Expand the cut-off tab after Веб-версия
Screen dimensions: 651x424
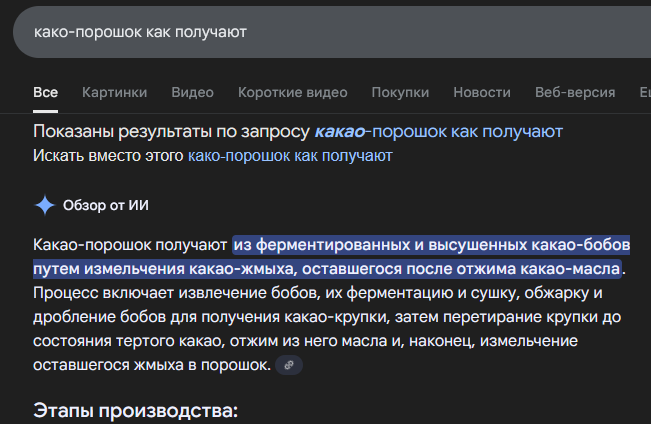644,92
